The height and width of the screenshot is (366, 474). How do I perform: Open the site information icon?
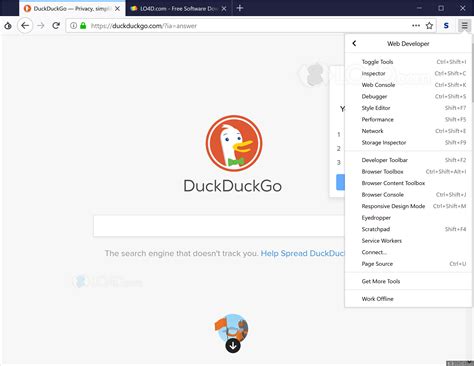(74, 26)
